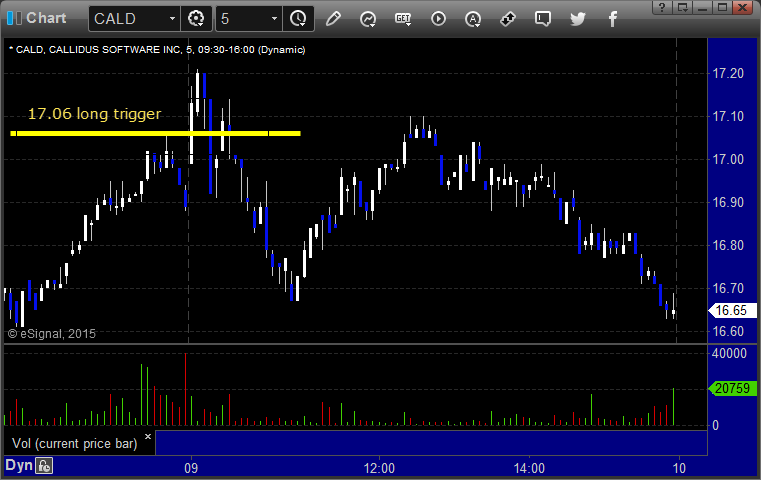The image size is (761, 480).
Task: Click the '17.06 long trigger' text annotation
Action: [94, 114]
